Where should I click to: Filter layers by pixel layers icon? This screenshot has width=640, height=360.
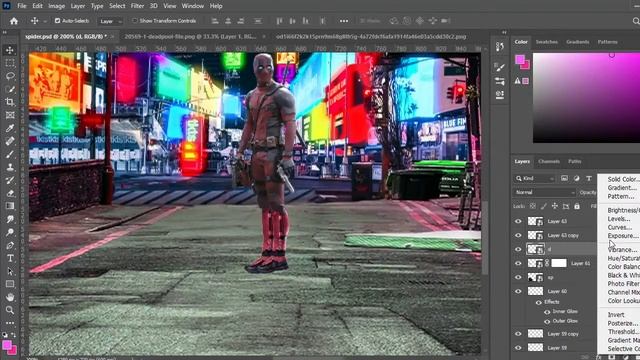[564, 178]
